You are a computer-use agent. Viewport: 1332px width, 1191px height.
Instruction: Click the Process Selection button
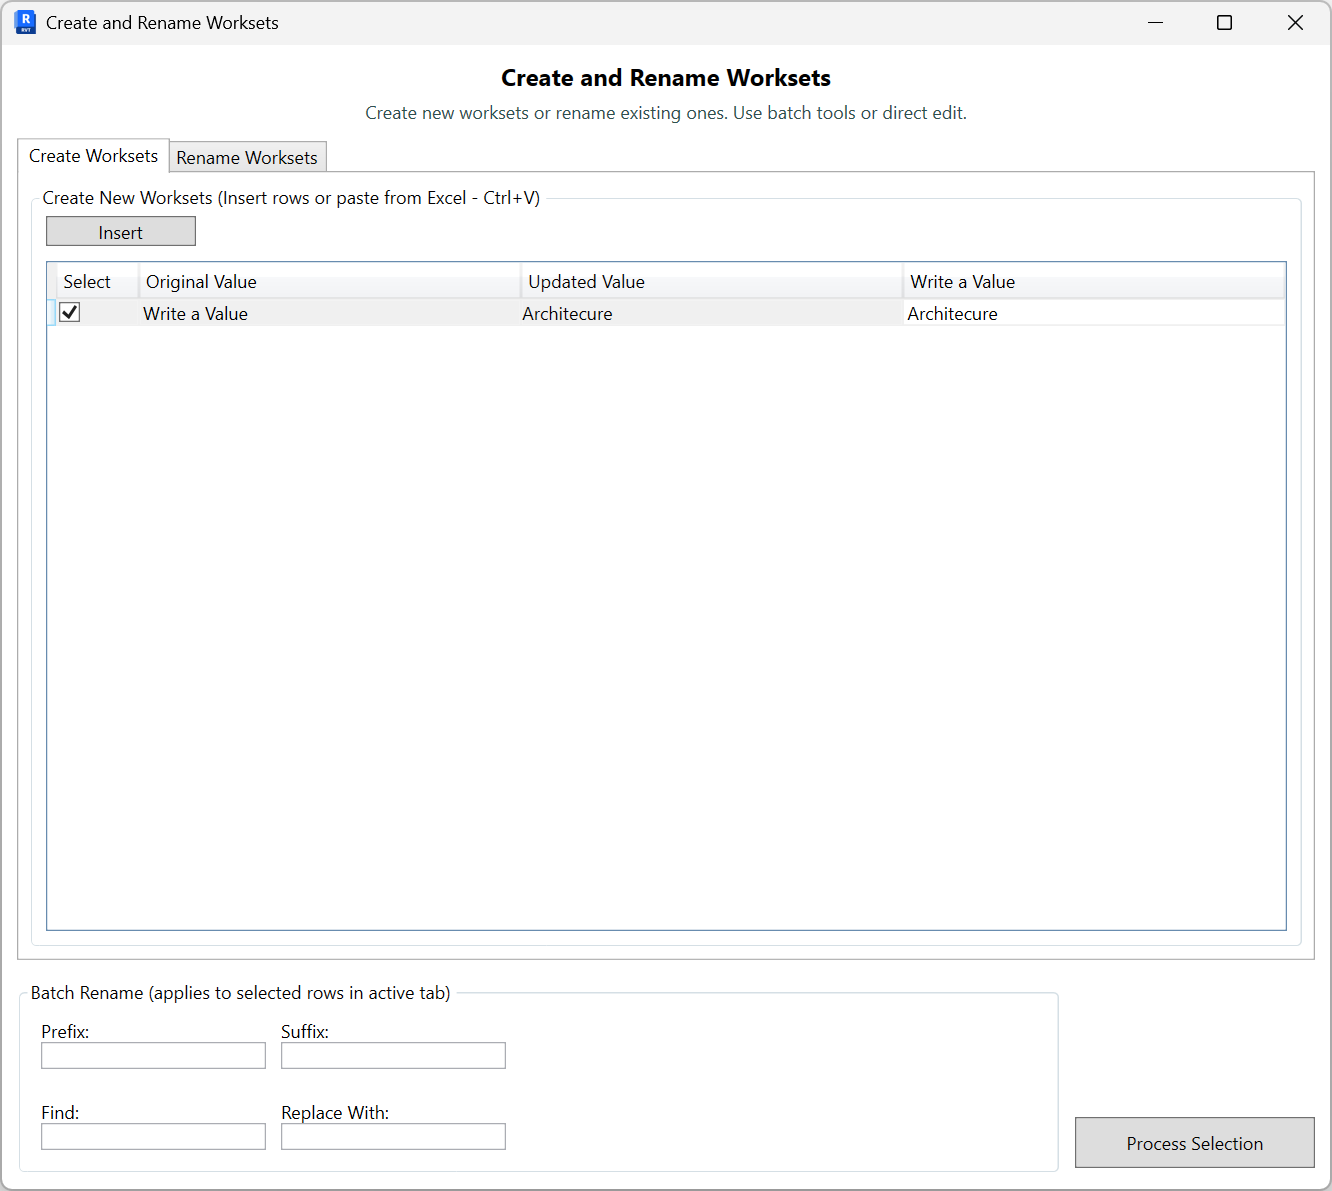pos(1194,1143)
